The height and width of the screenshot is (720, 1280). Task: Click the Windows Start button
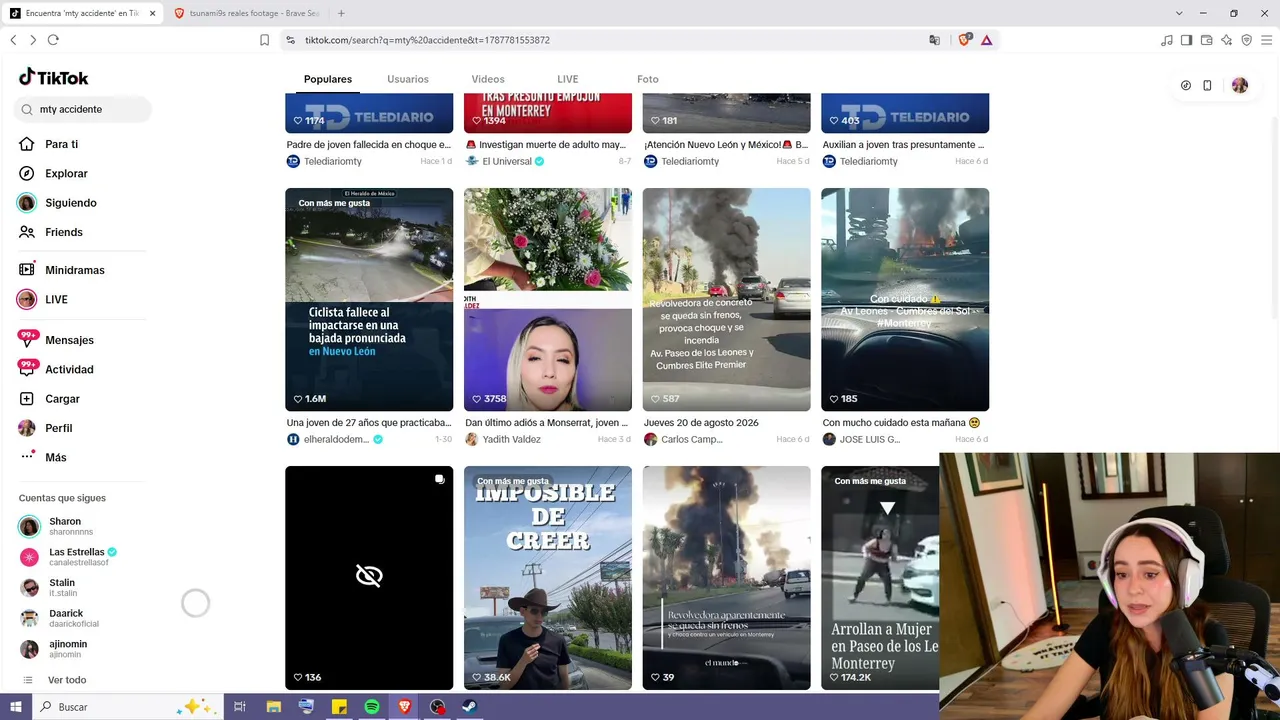pos(15,707)
